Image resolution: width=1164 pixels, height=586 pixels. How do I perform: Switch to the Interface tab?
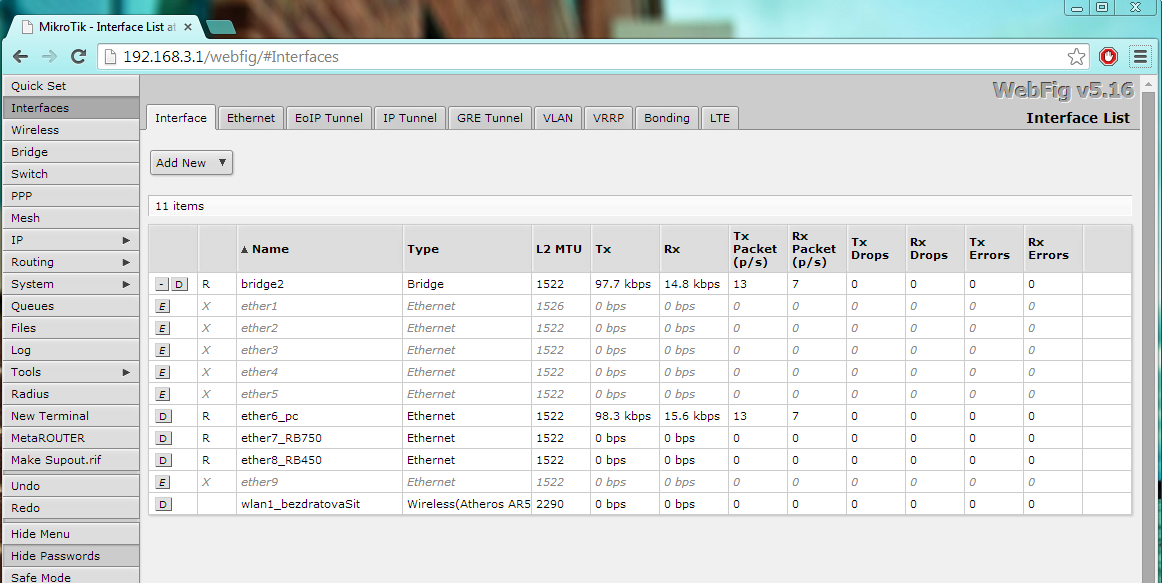click(181, 117)
